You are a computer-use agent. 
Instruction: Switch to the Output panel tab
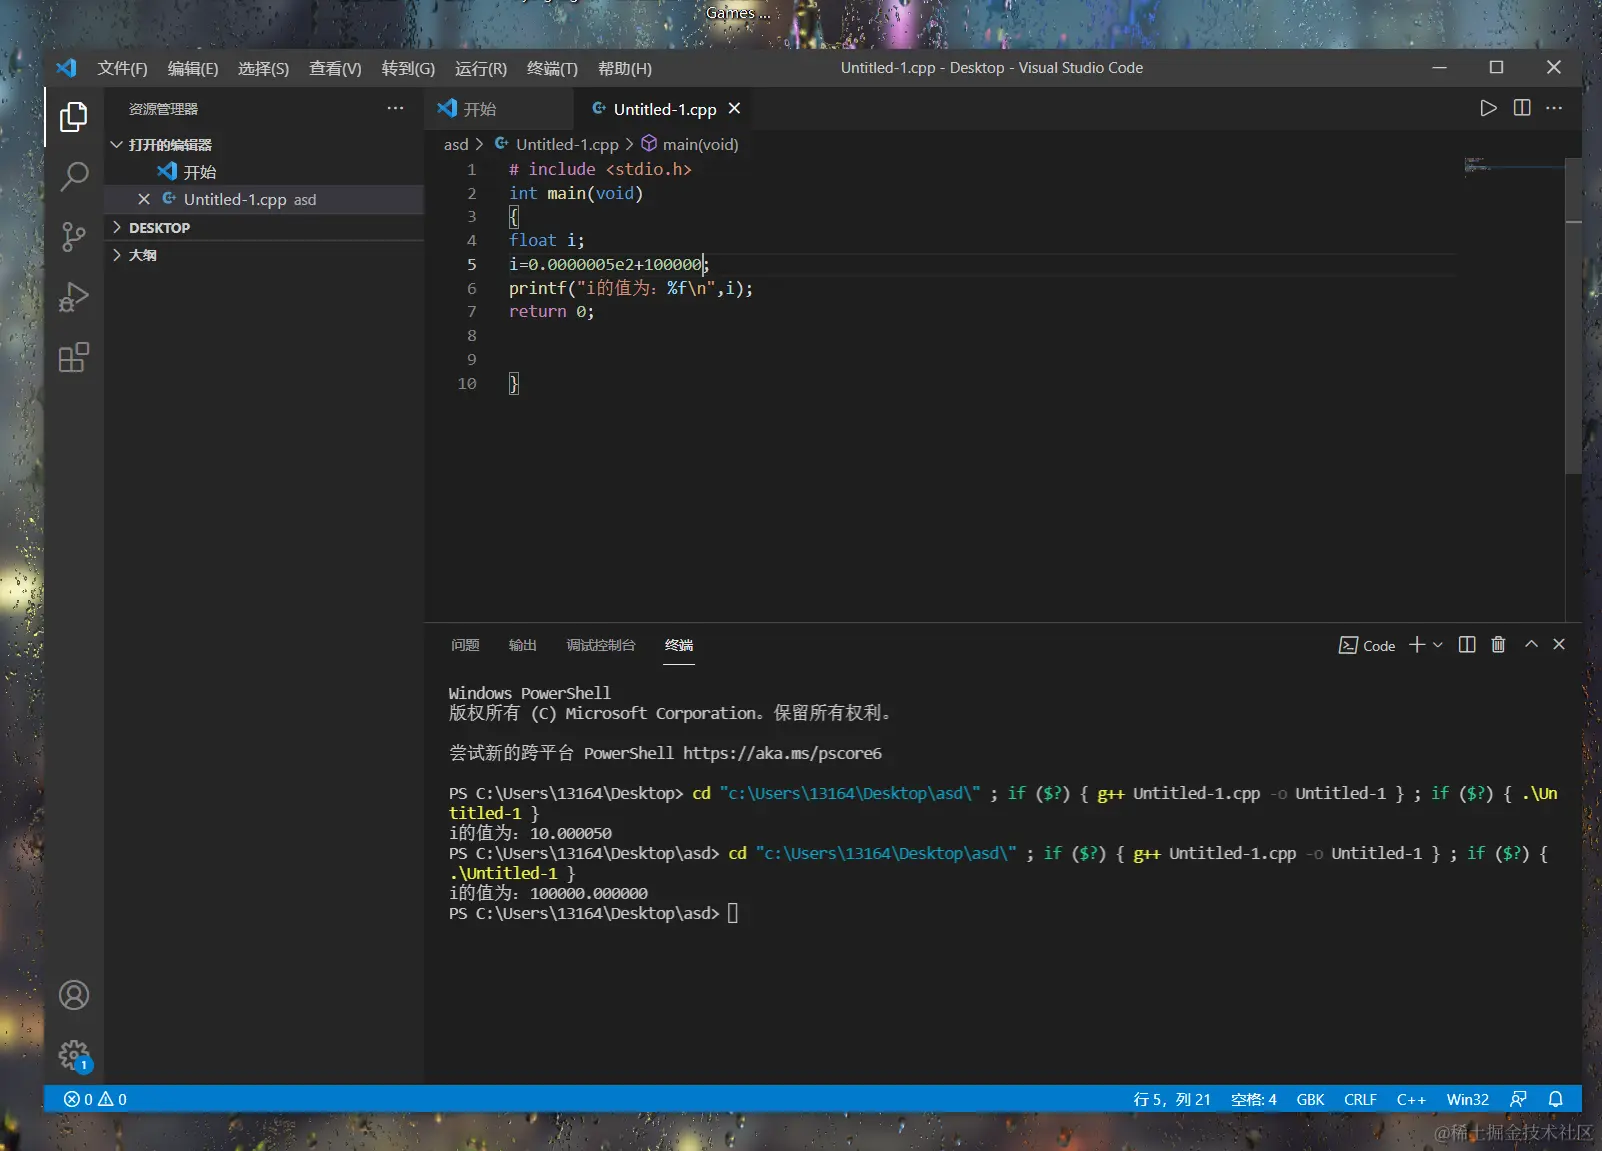coord(522,645)
